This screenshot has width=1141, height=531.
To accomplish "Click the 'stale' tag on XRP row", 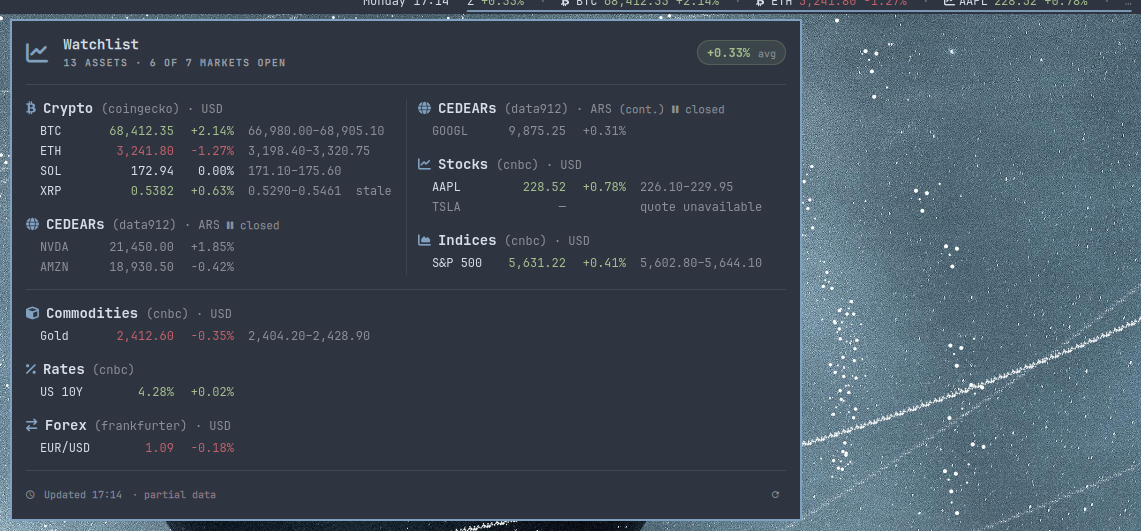I will pos(373,191).
